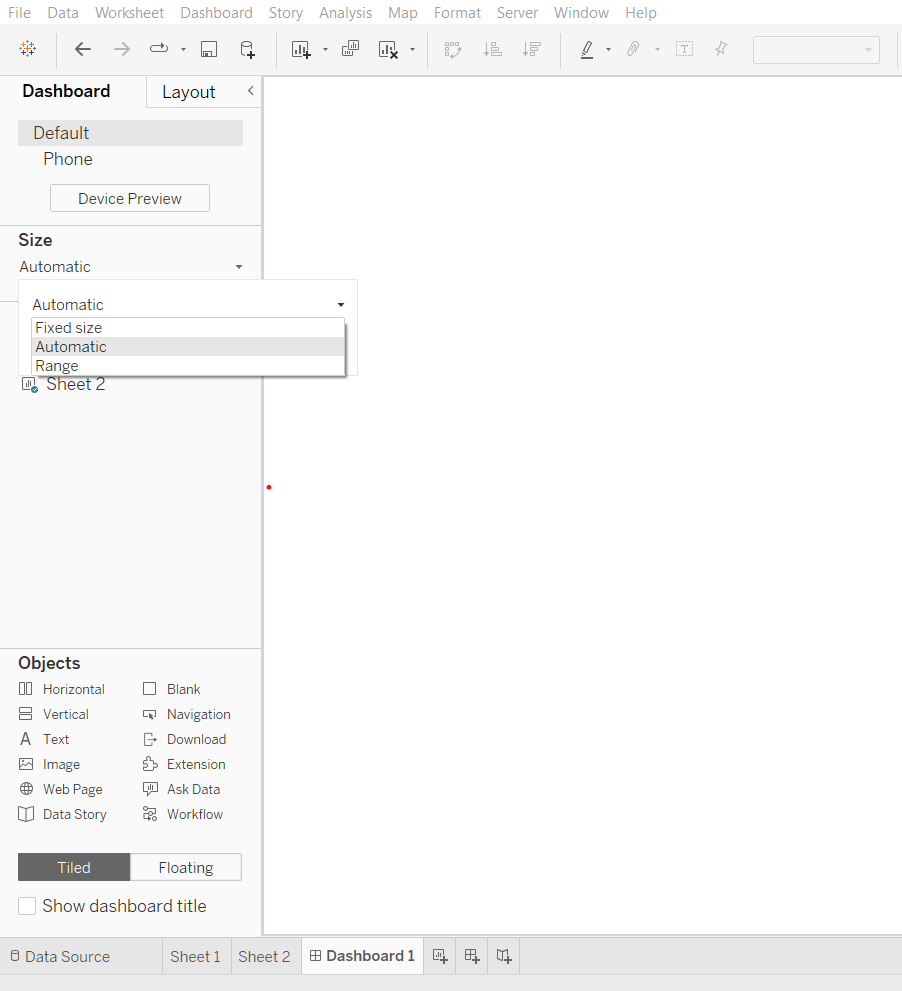Open the Data Source tab
902x991 pixels.
click(x=59, y=956)
